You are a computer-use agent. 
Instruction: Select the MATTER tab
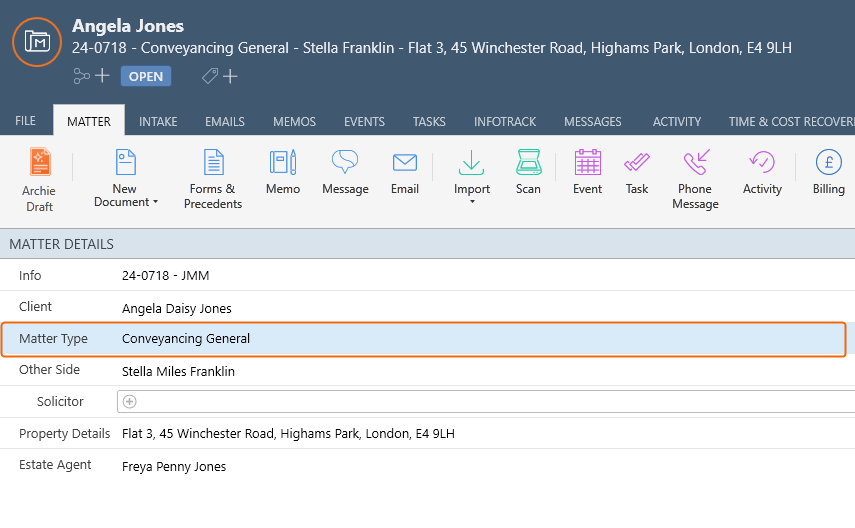(89, 121)
